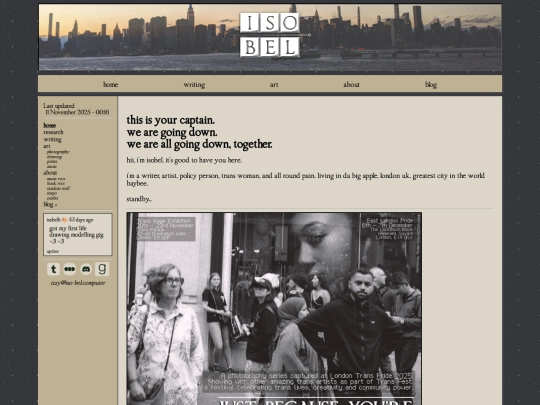Select 'drawing' under art in sidebar

click(54, 157)
